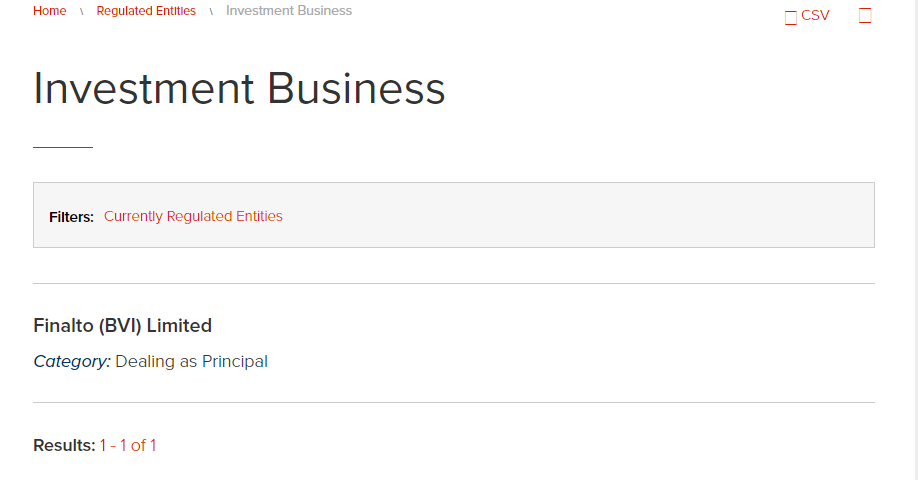Screen dimensions: 918x480
Task: Click the short red line under the heading
Action: pos(63,148)
